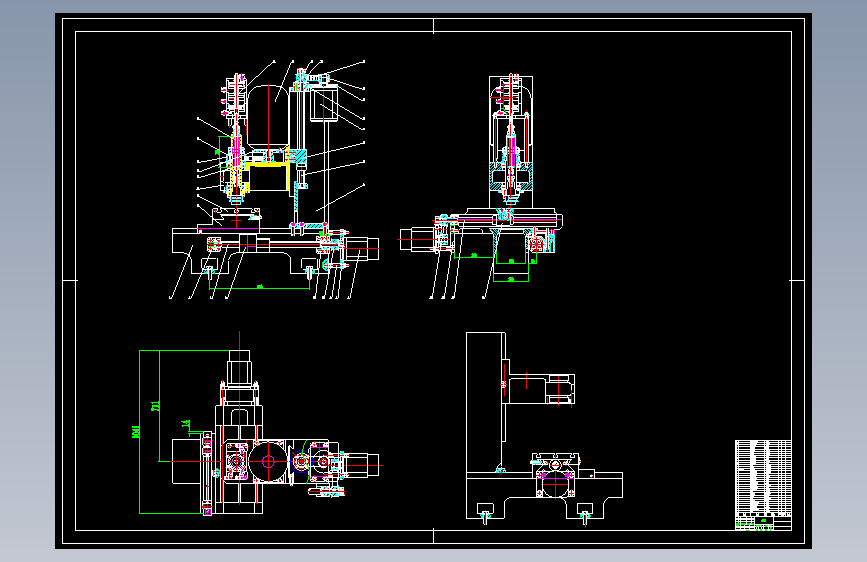The image size is (867, 562).
Task: Click the title block with the green text
Action: 763,522
